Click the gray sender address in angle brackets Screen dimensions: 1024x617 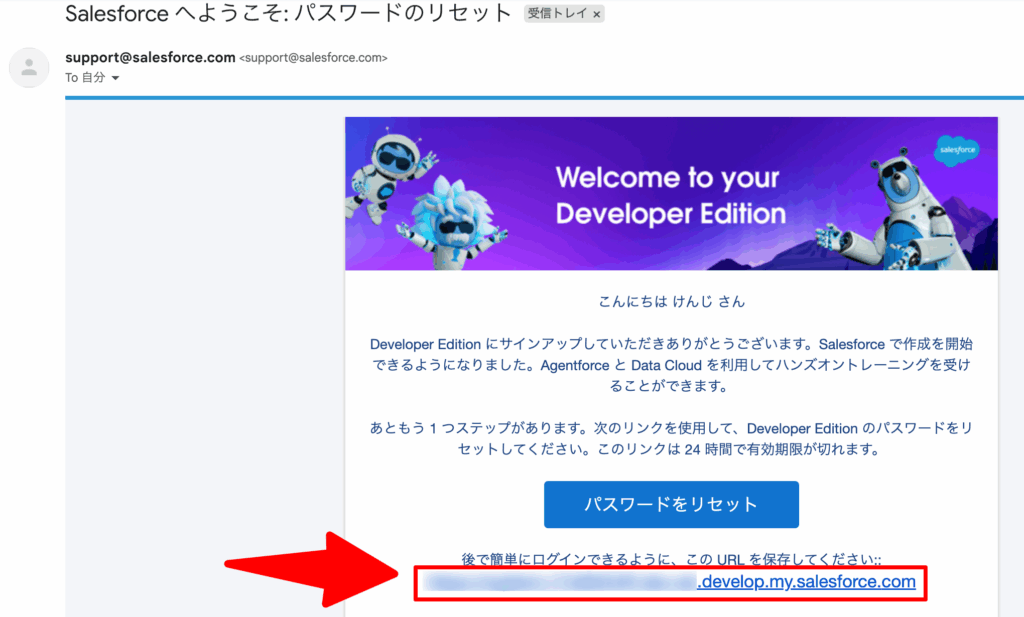(313, 58)
